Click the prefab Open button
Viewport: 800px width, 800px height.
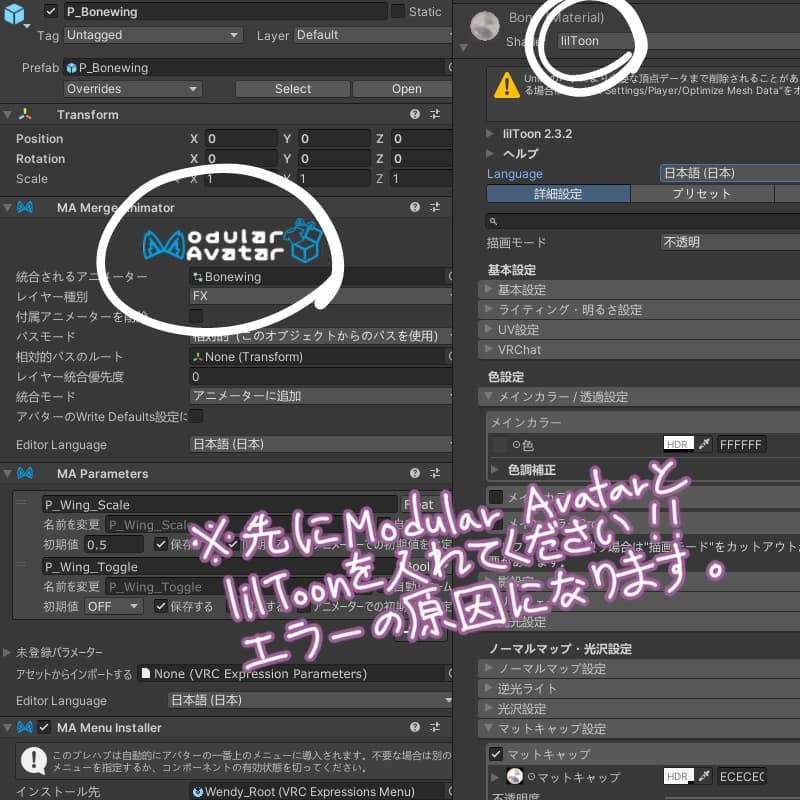pyautogui.click(x=403, y=89)
